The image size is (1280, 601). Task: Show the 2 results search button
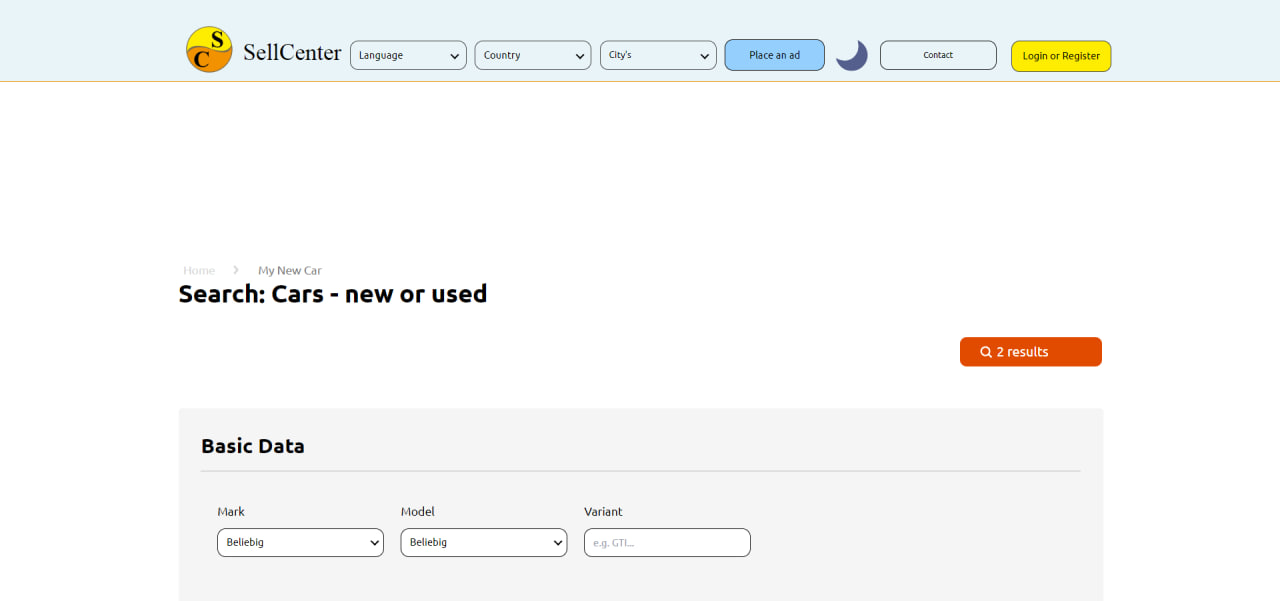1031,352
